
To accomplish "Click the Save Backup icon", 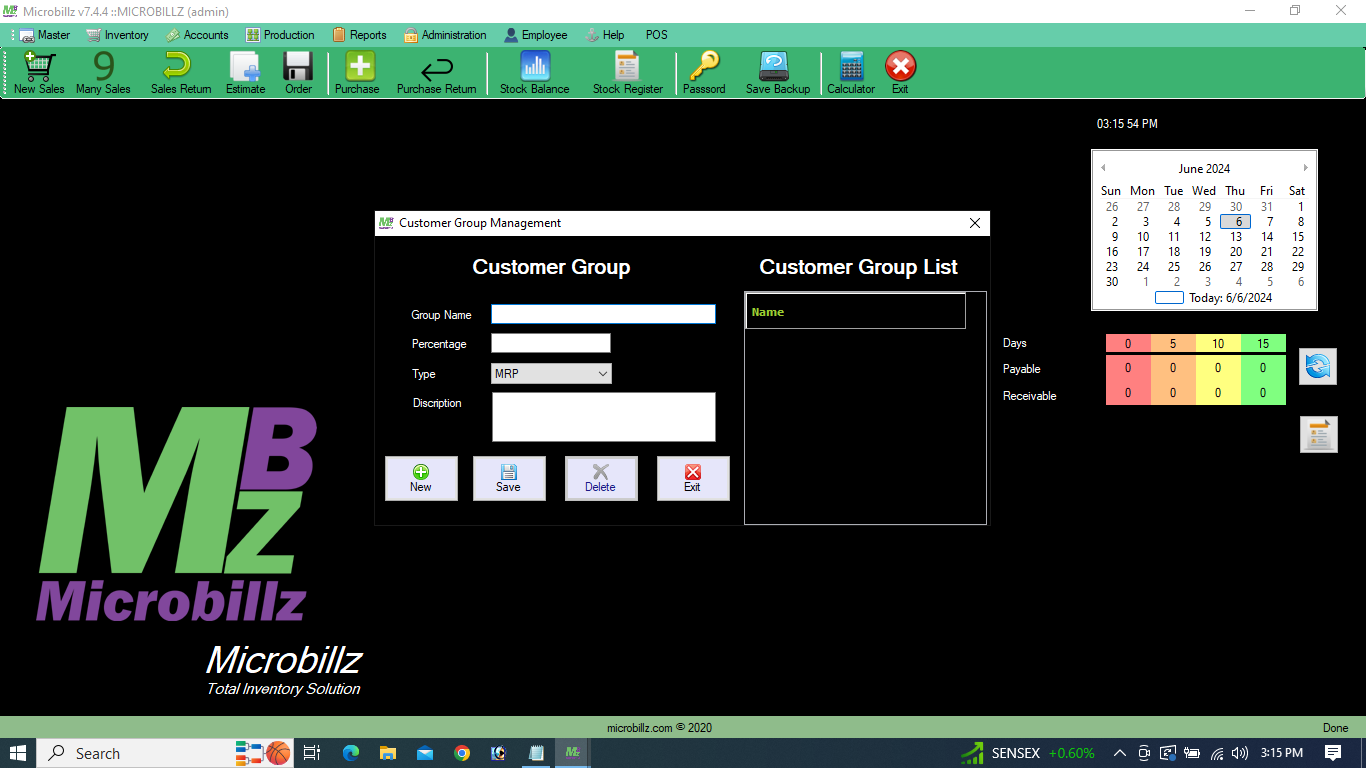I will point(777,72).
